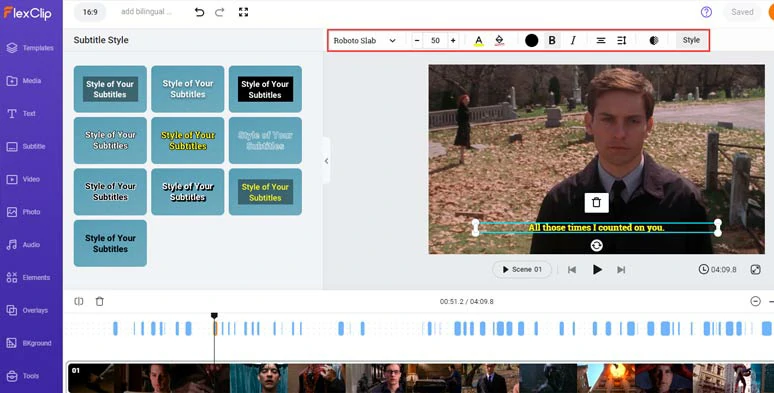This screenshot has height=393, width=774.
Task: Click the Saved status button
Action: [x=742, y=12]
